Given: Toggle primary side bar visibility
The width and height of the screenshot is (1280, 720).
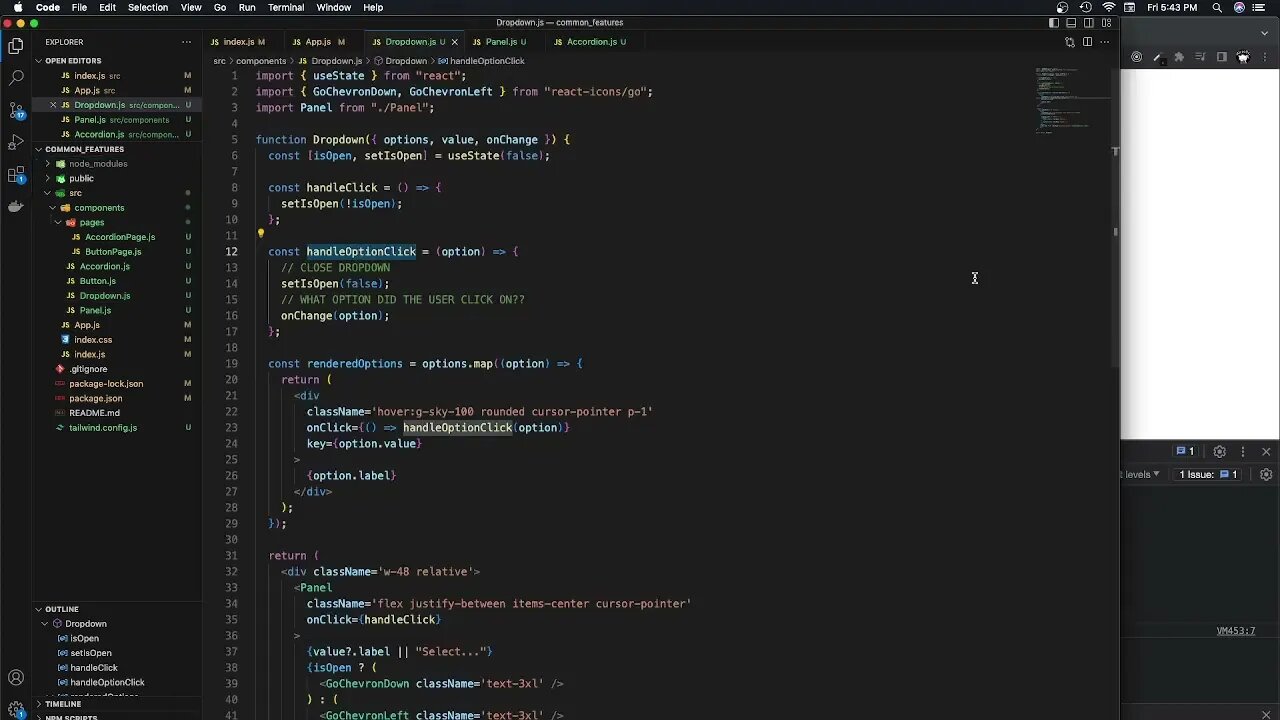Looking at the screenshot, I should 1054,23.
